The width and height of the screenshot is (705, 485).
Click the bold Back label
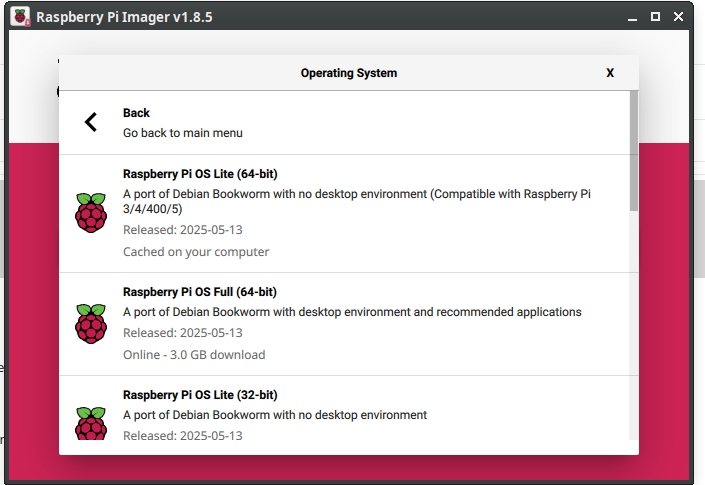pyautogui.click(x=136, y=113)
